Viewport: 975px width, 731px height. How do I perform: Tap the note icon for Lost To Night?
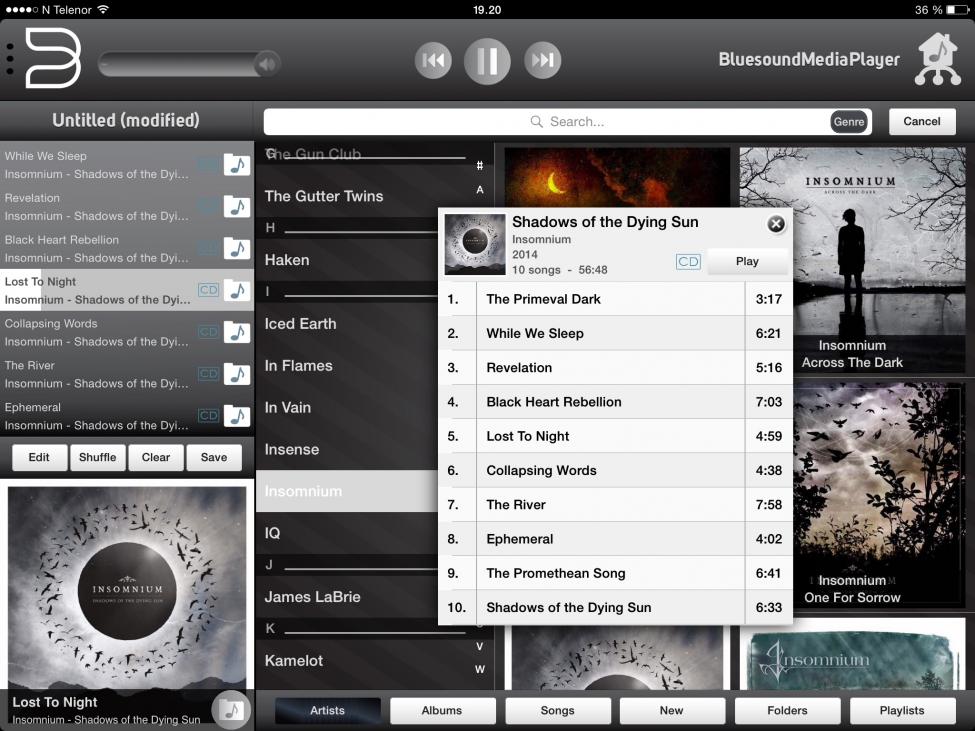(236, 290)
